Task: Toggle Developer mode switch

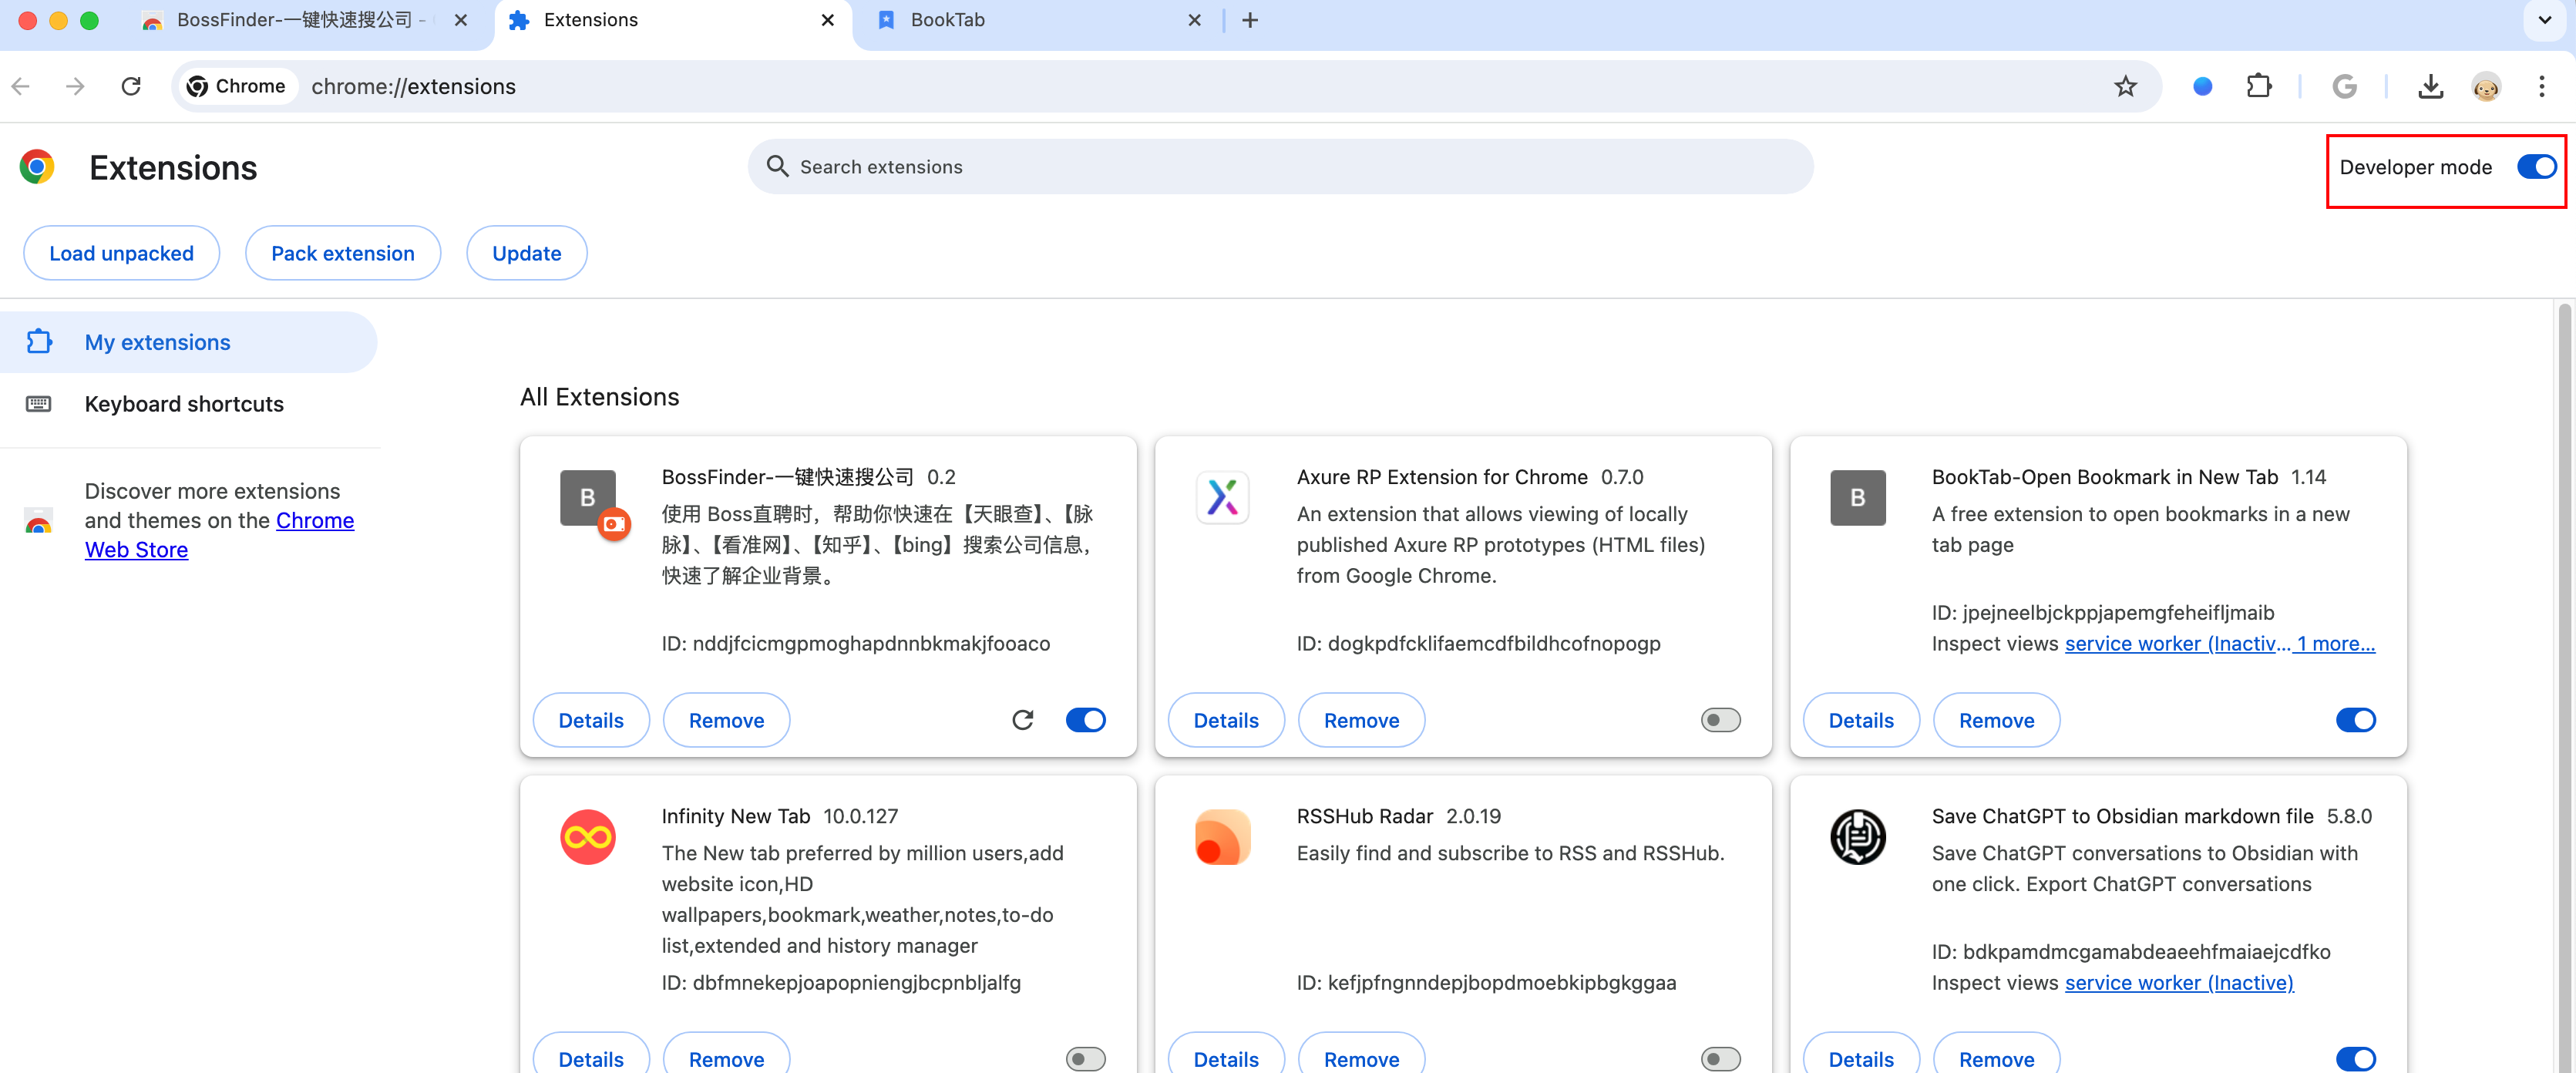Action: (2536, 167)
